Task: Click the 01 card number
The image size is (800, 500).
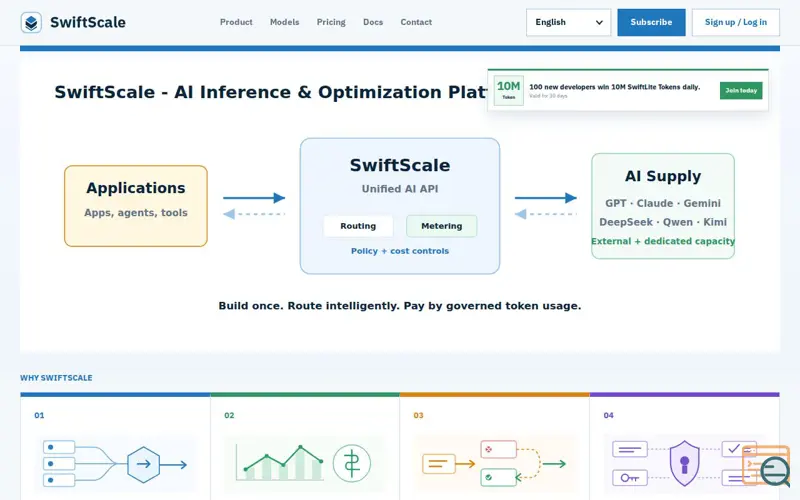Action: point(39,415)
